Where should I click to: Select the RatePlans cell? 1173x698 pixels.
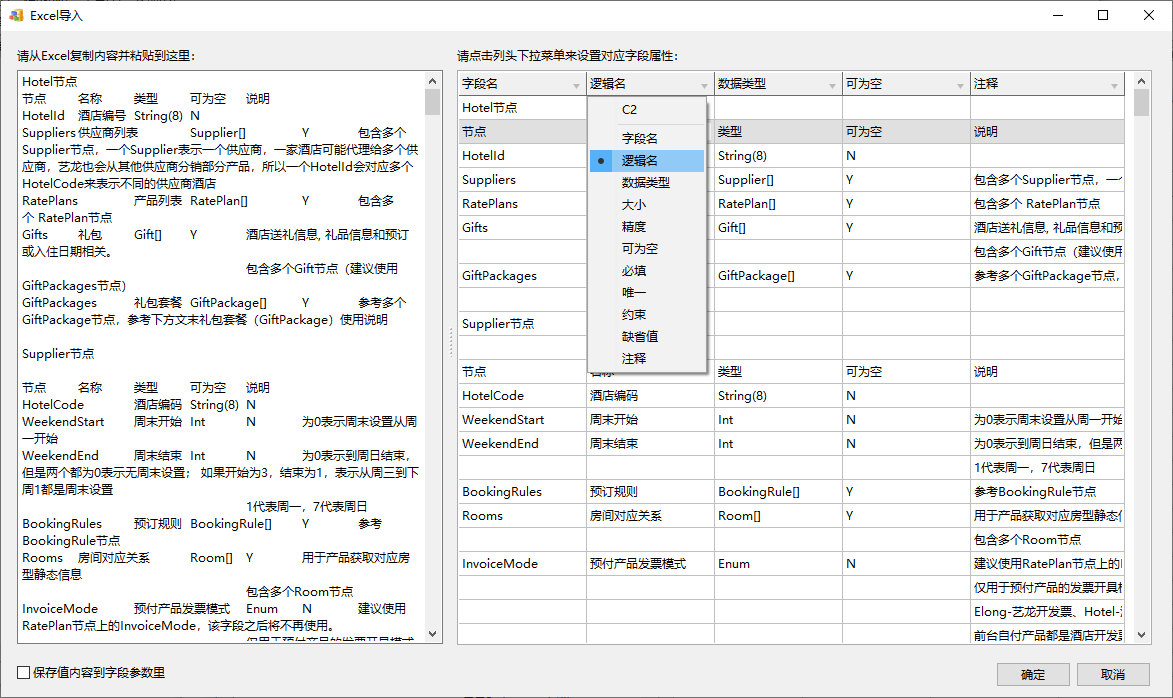(522, 203)
